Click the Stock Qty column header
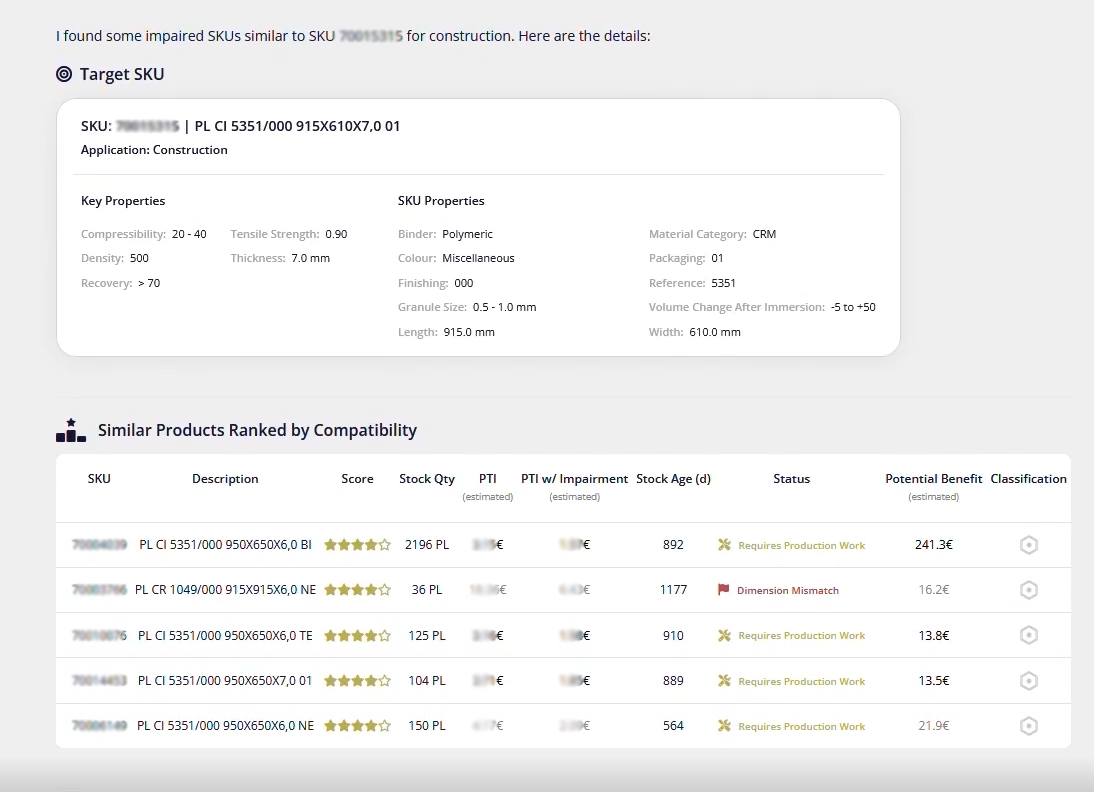The image size is (1094, 792). tap(426, 478)
